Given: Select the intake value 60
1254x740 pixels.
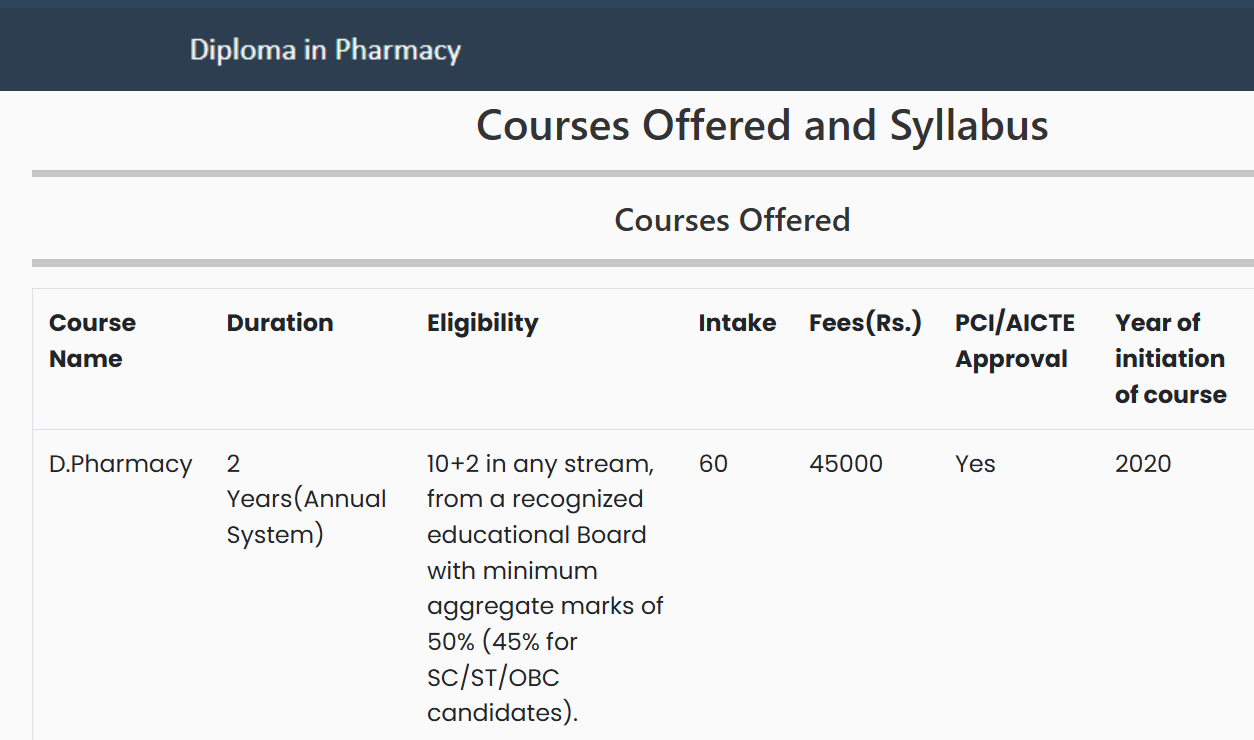Looking at the screenshot, I should tap(713, 464).
